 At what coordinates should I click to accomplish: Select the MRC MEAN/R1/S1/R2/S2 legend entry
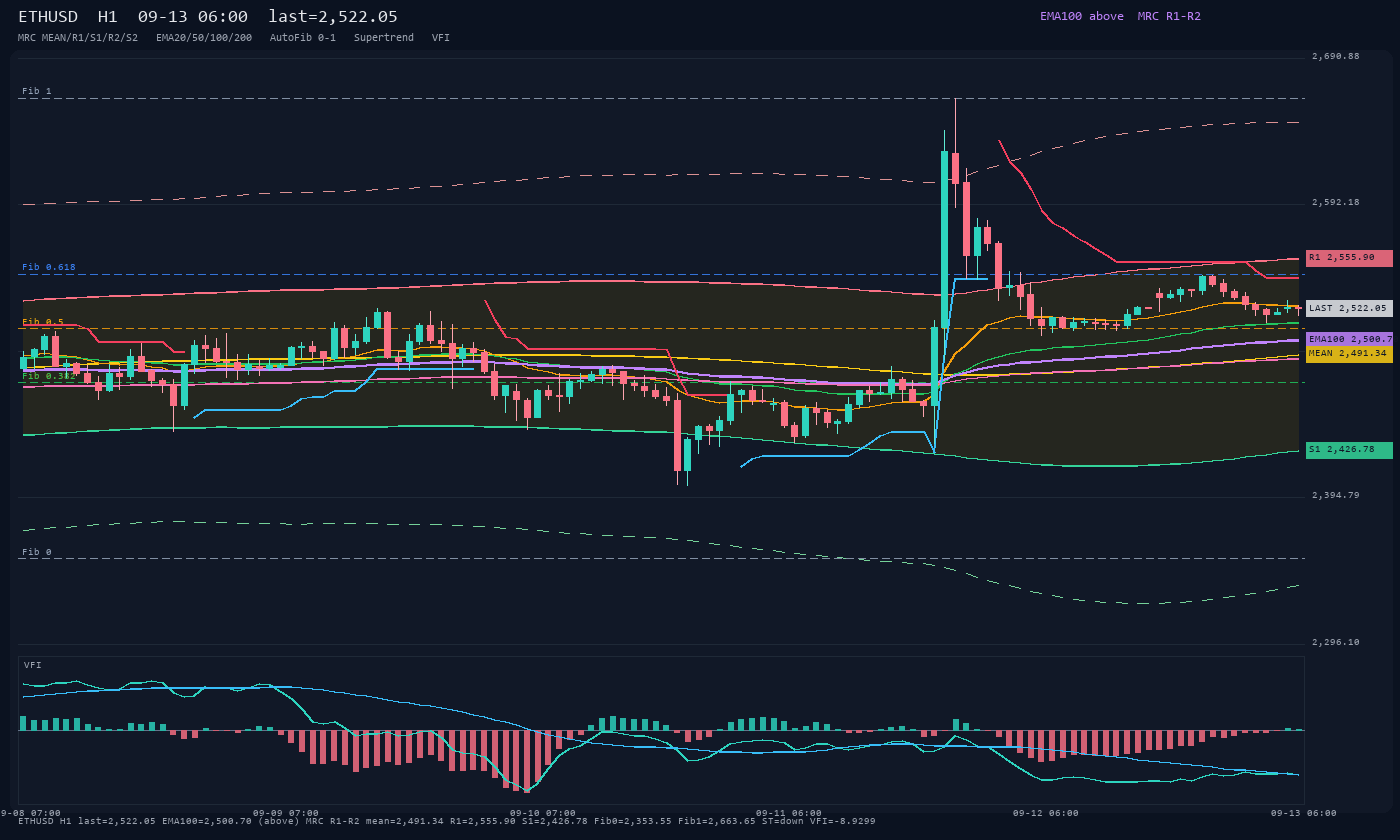[x=78, y=38]
